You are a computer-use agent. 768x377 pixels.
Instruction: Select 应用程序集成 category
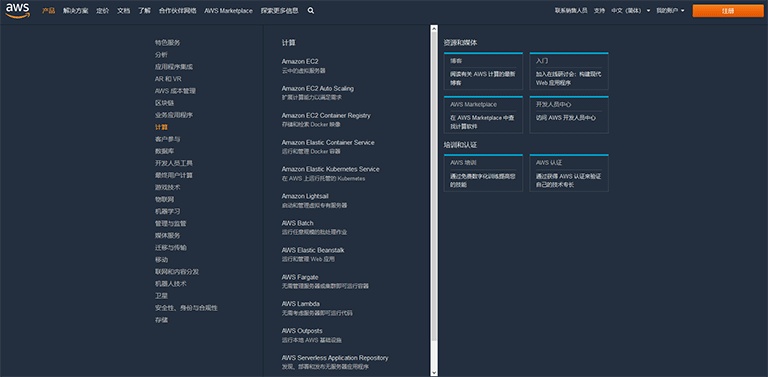click(174, 67)
